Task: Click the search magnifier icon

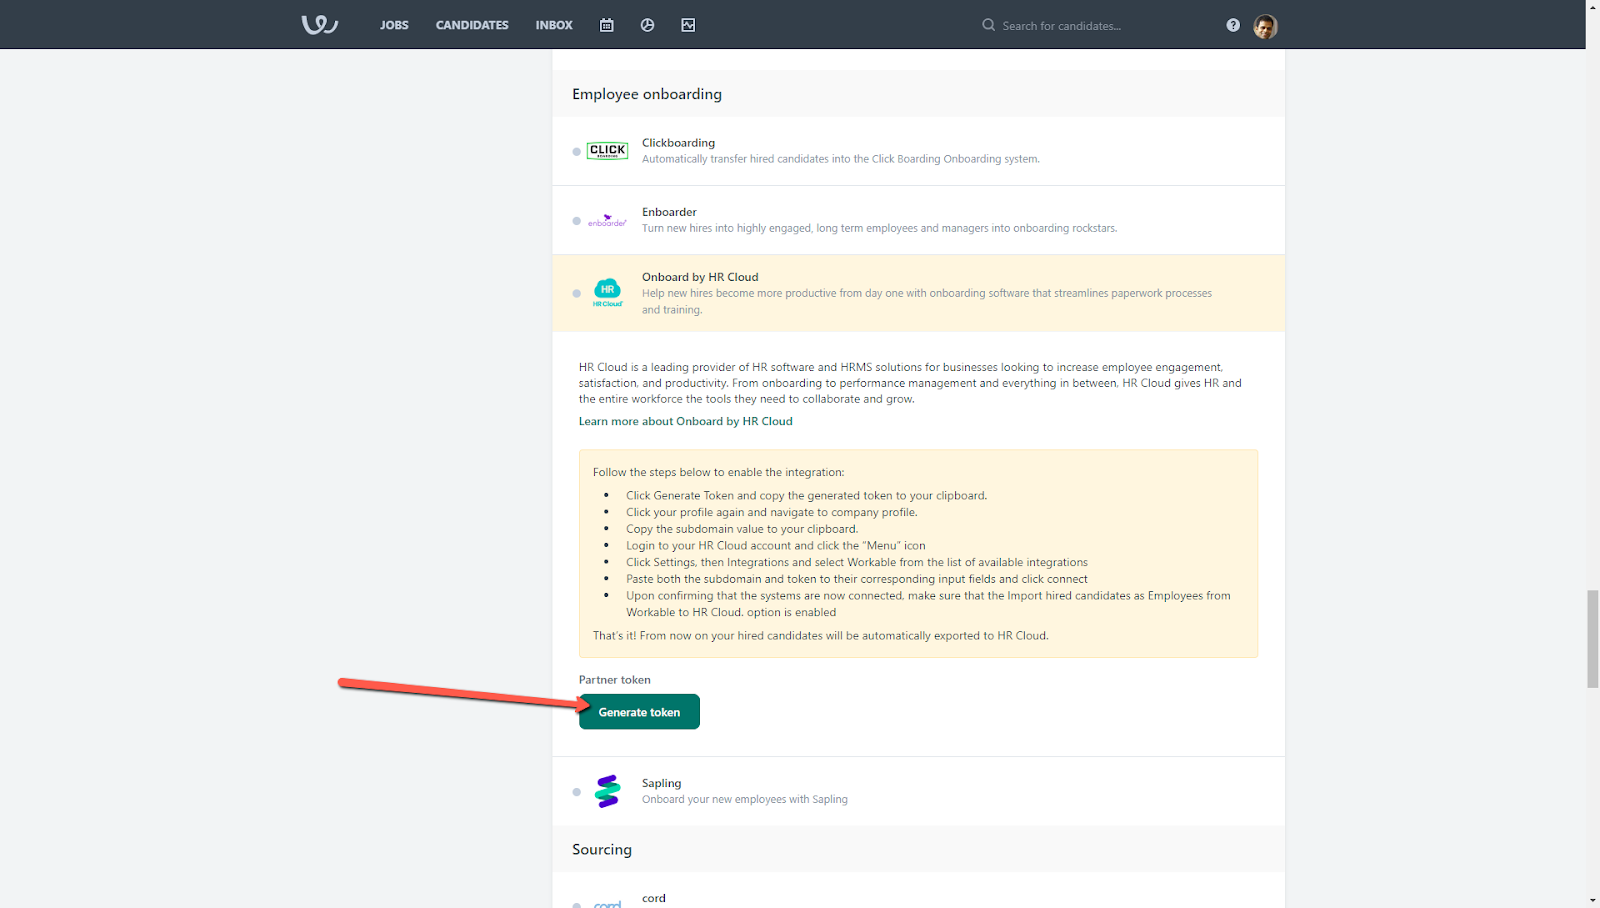Action: [989, 25]
